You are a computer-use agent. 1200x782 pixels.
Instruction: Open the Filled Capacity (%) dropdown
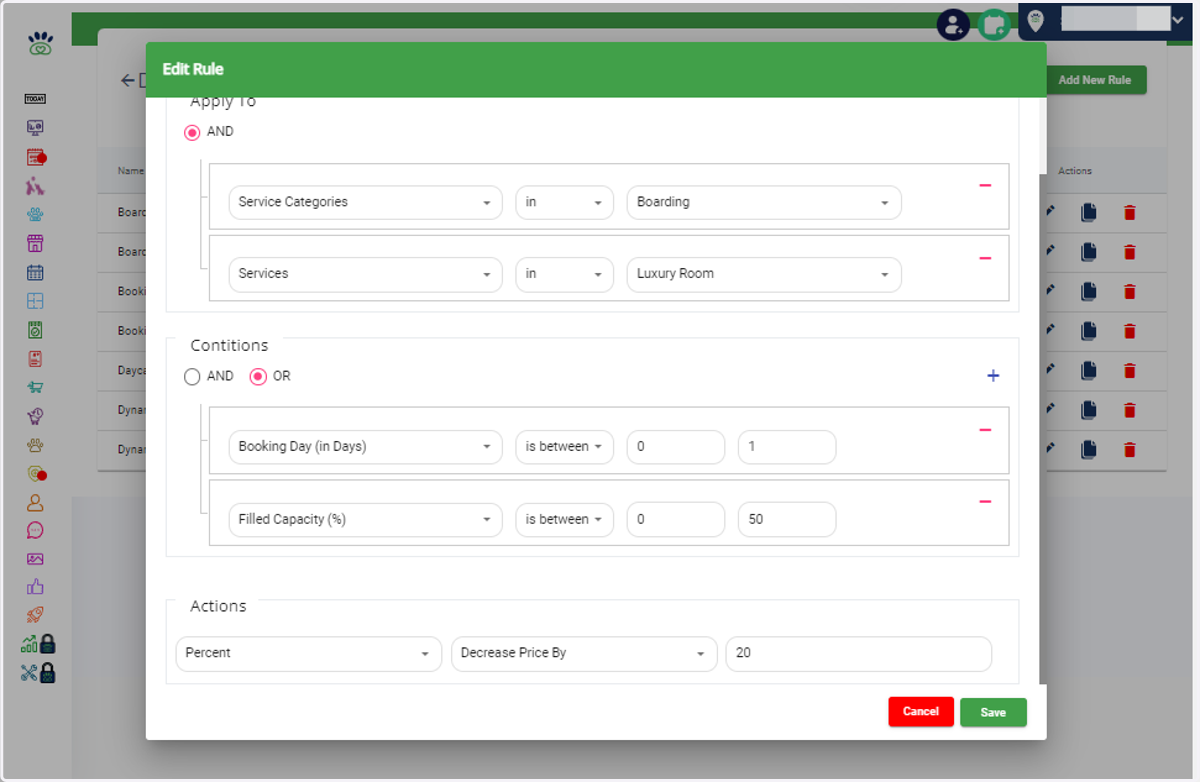[365, 520]
